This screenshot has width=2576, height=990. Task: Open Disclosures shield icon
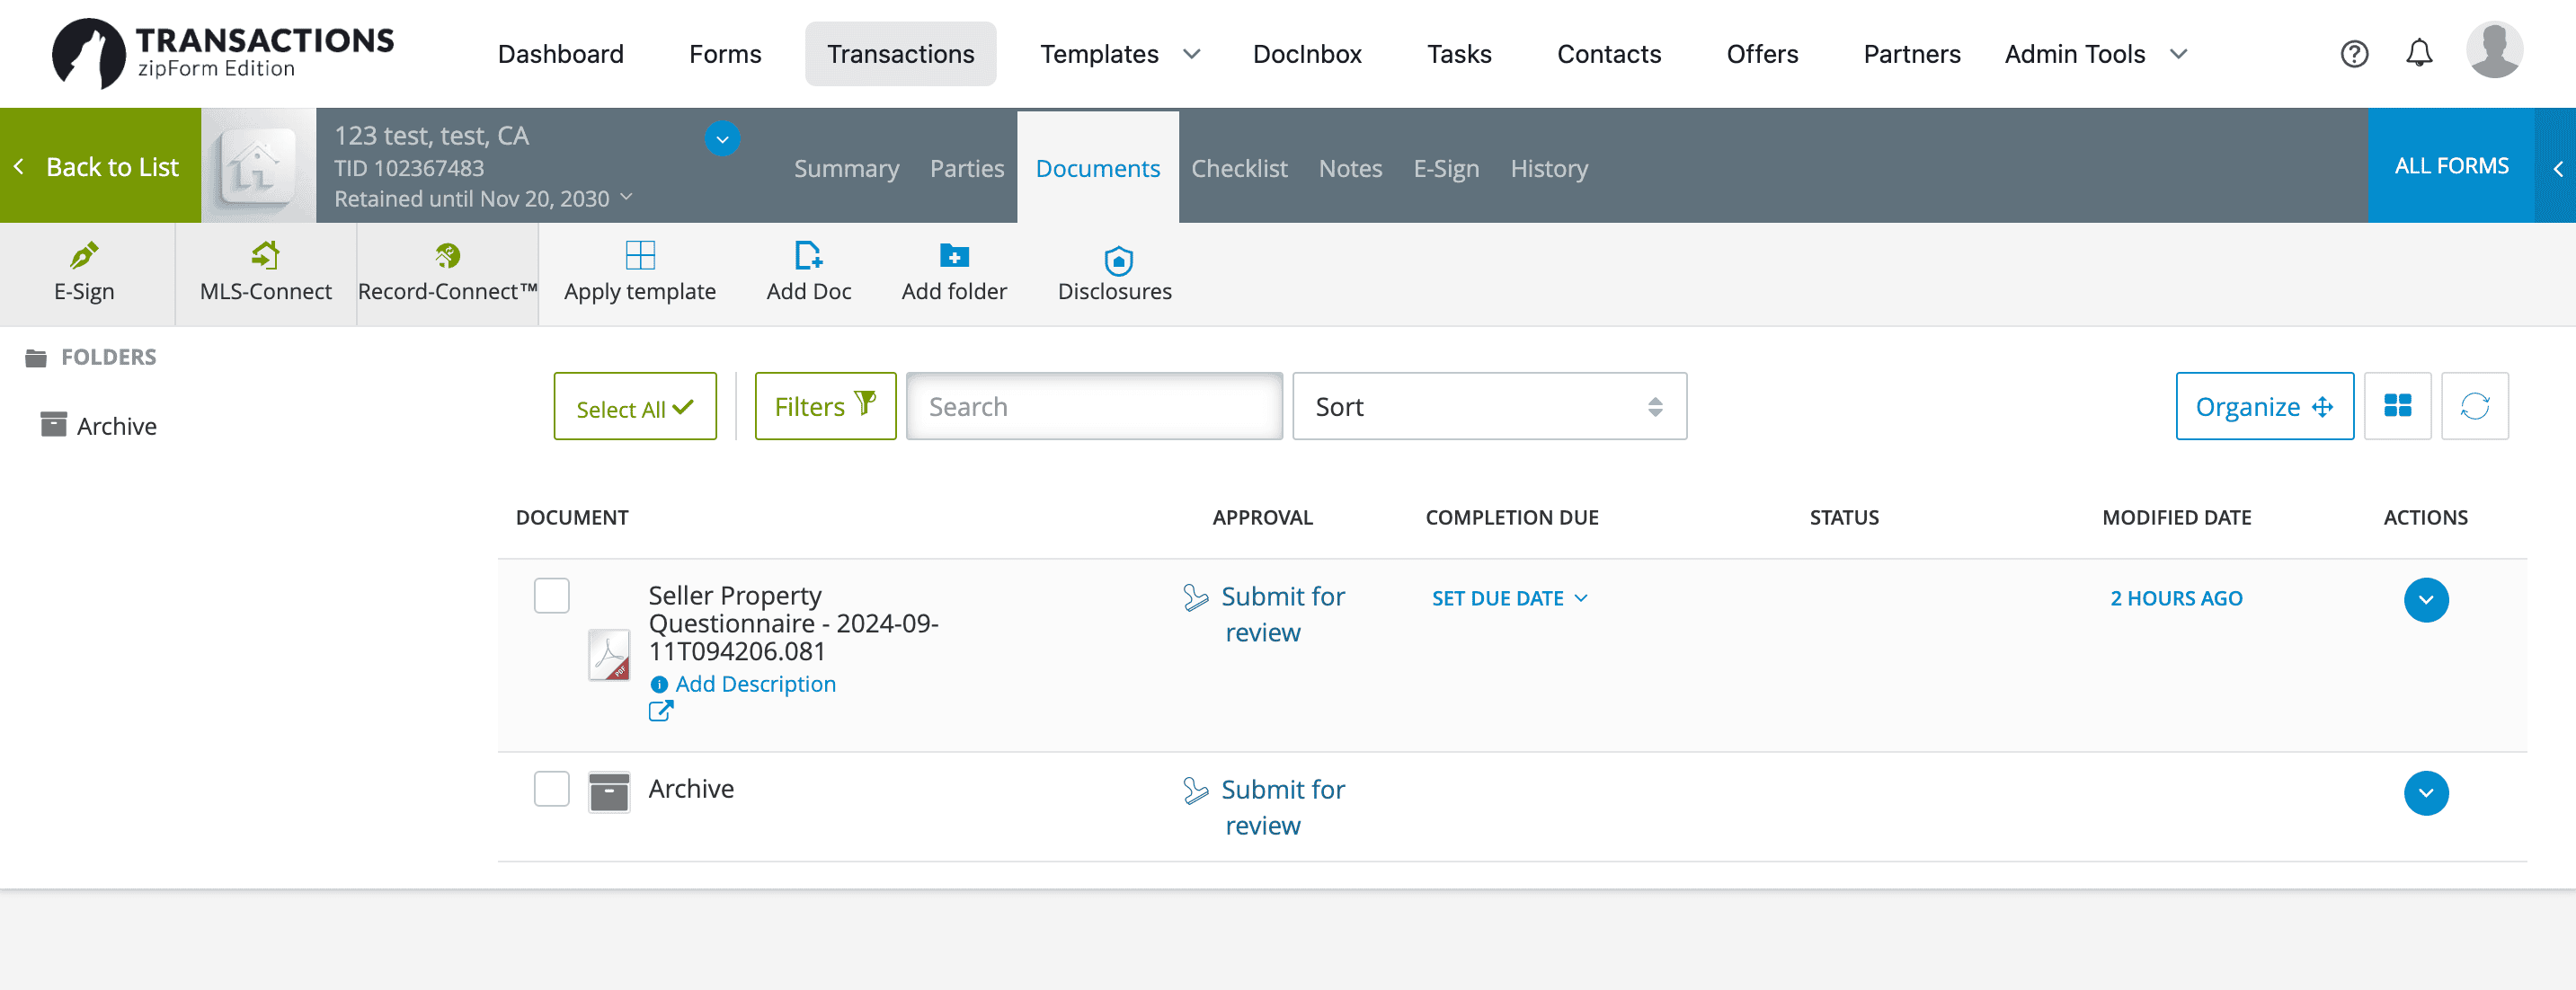point(1117,261)
